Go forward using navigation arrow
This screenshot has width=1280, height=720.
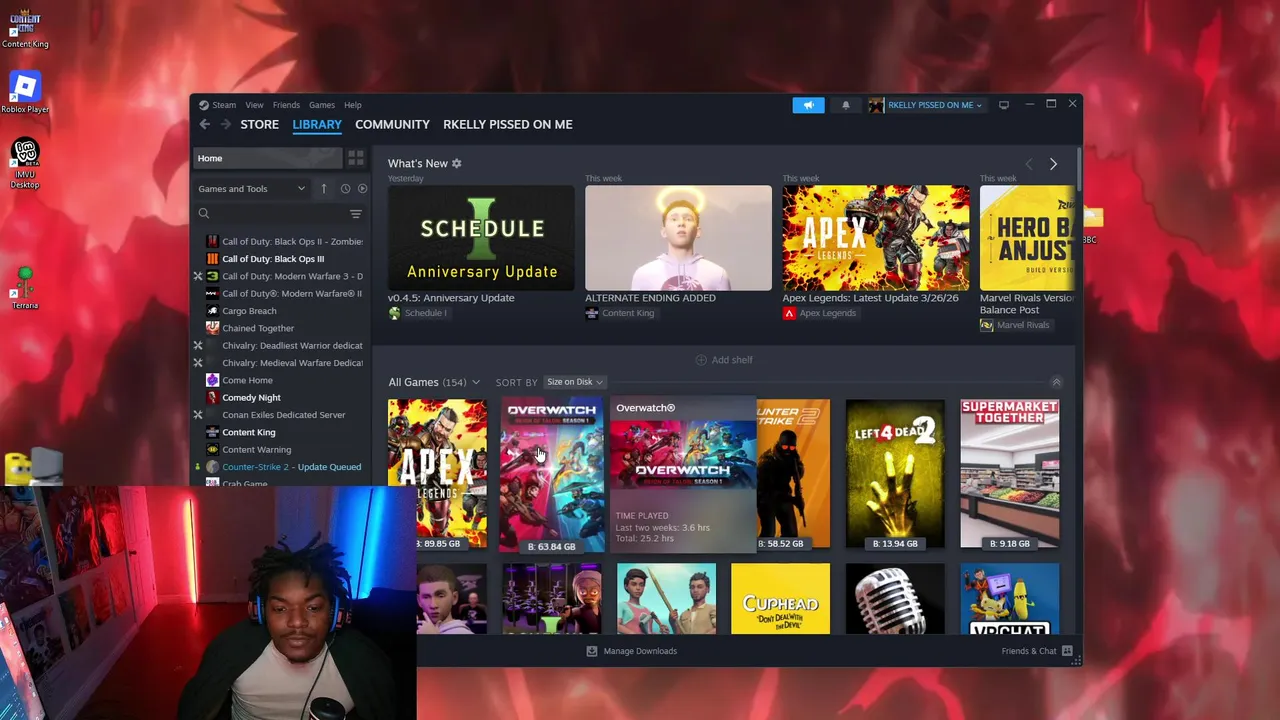tap(225, 124)
